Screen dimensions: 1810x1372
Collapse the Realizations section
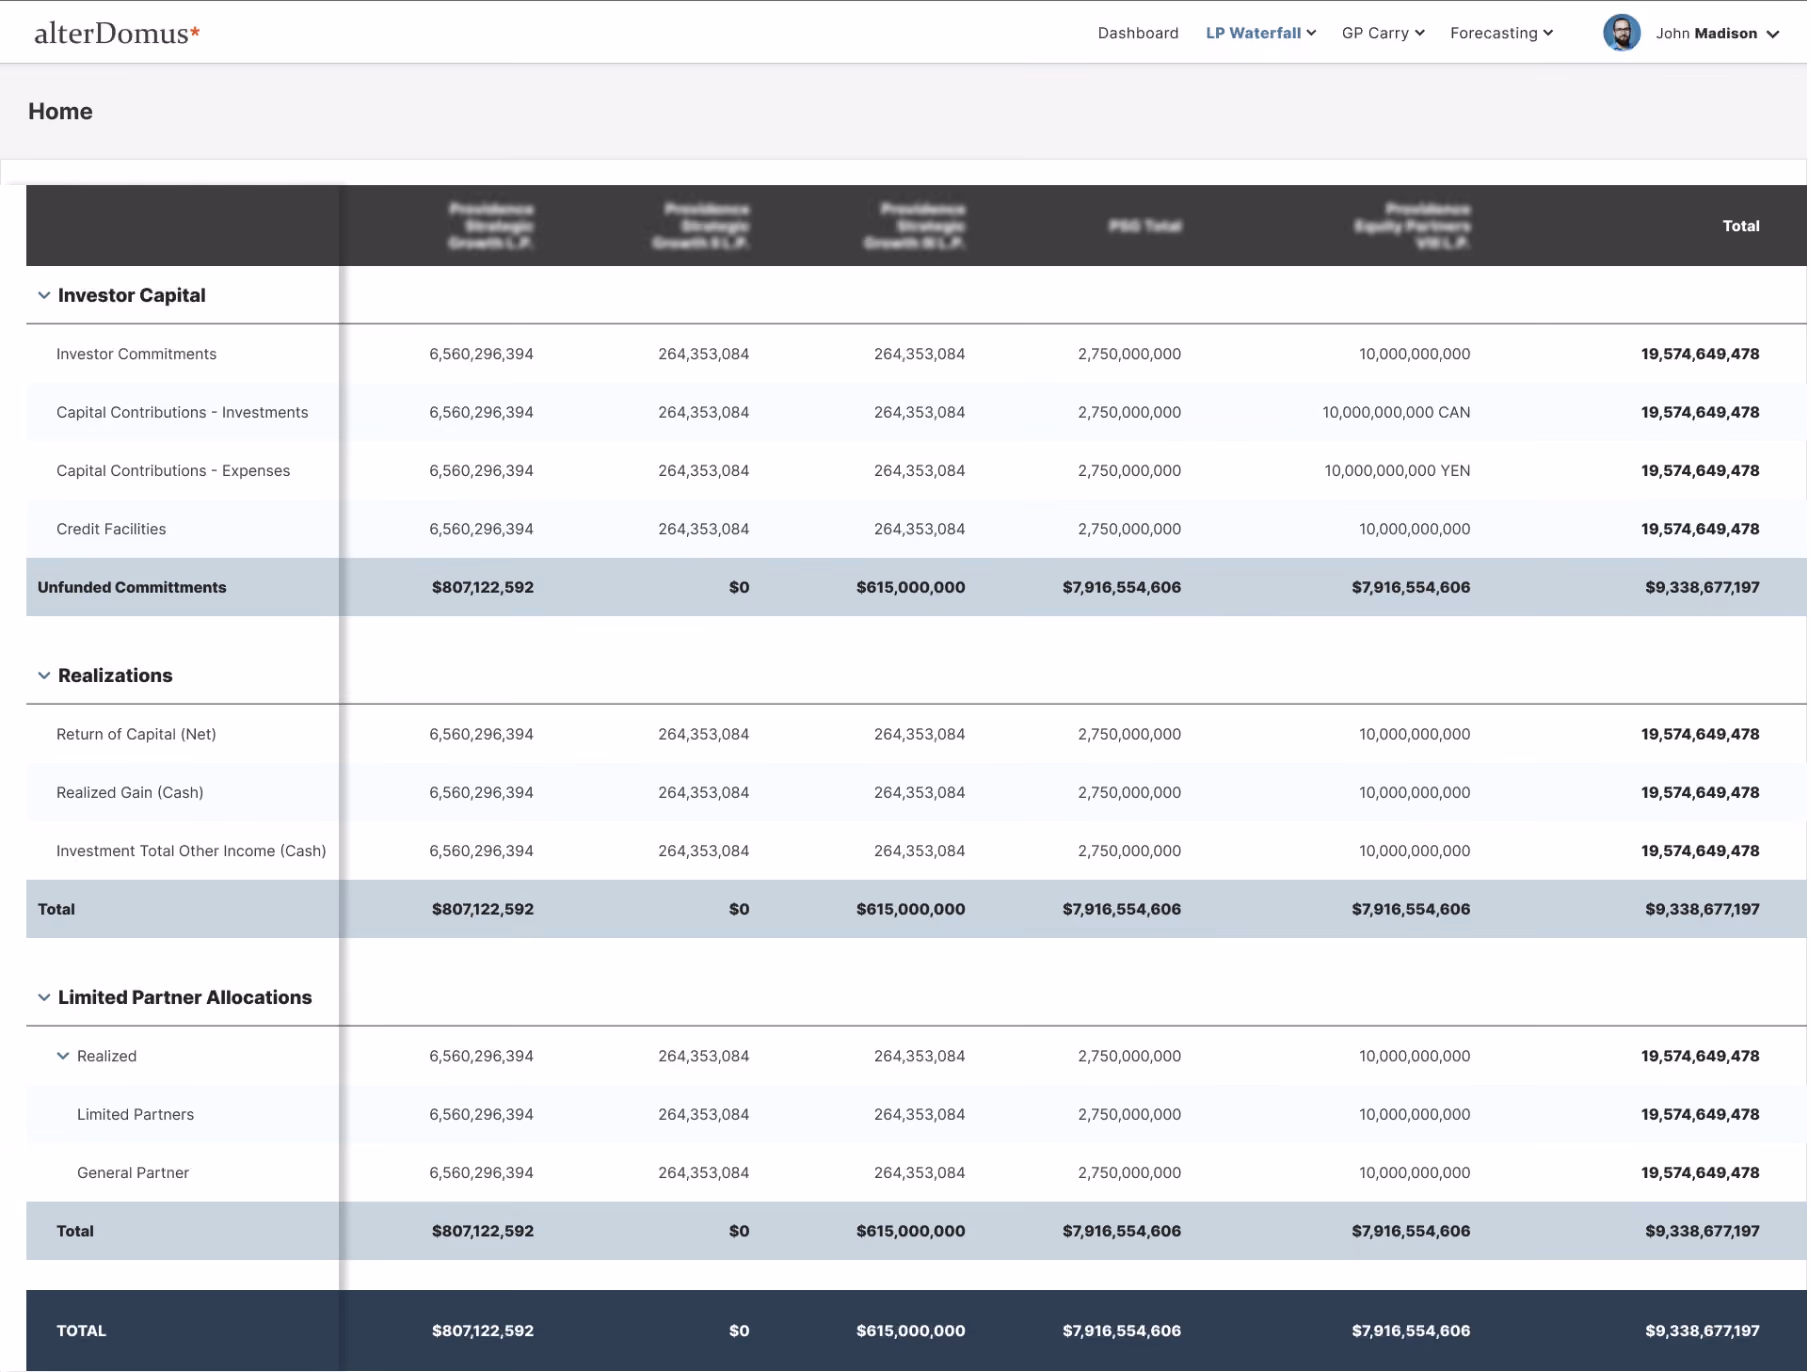pos(44,677)
